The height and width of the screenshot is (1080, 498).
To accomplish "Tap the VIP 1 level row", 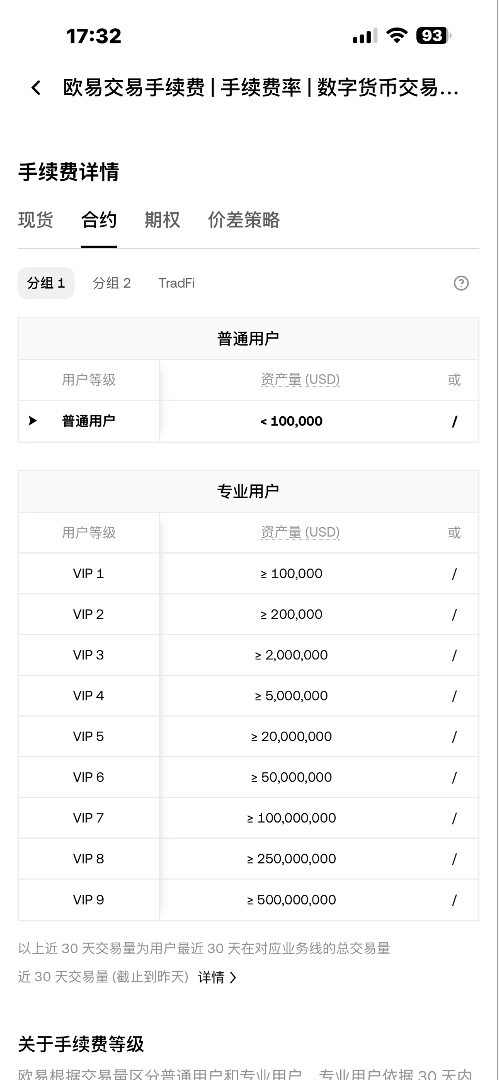I will (x=248, y=573).
